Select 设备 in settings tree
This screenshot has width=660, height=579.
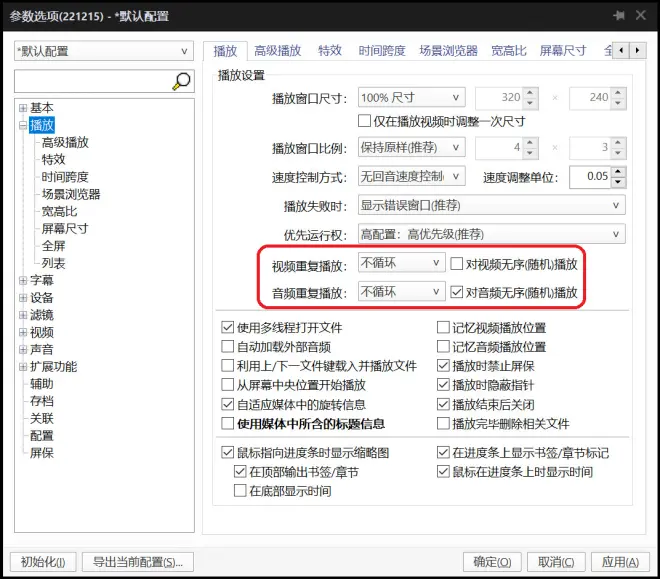[x=42, y=297]
